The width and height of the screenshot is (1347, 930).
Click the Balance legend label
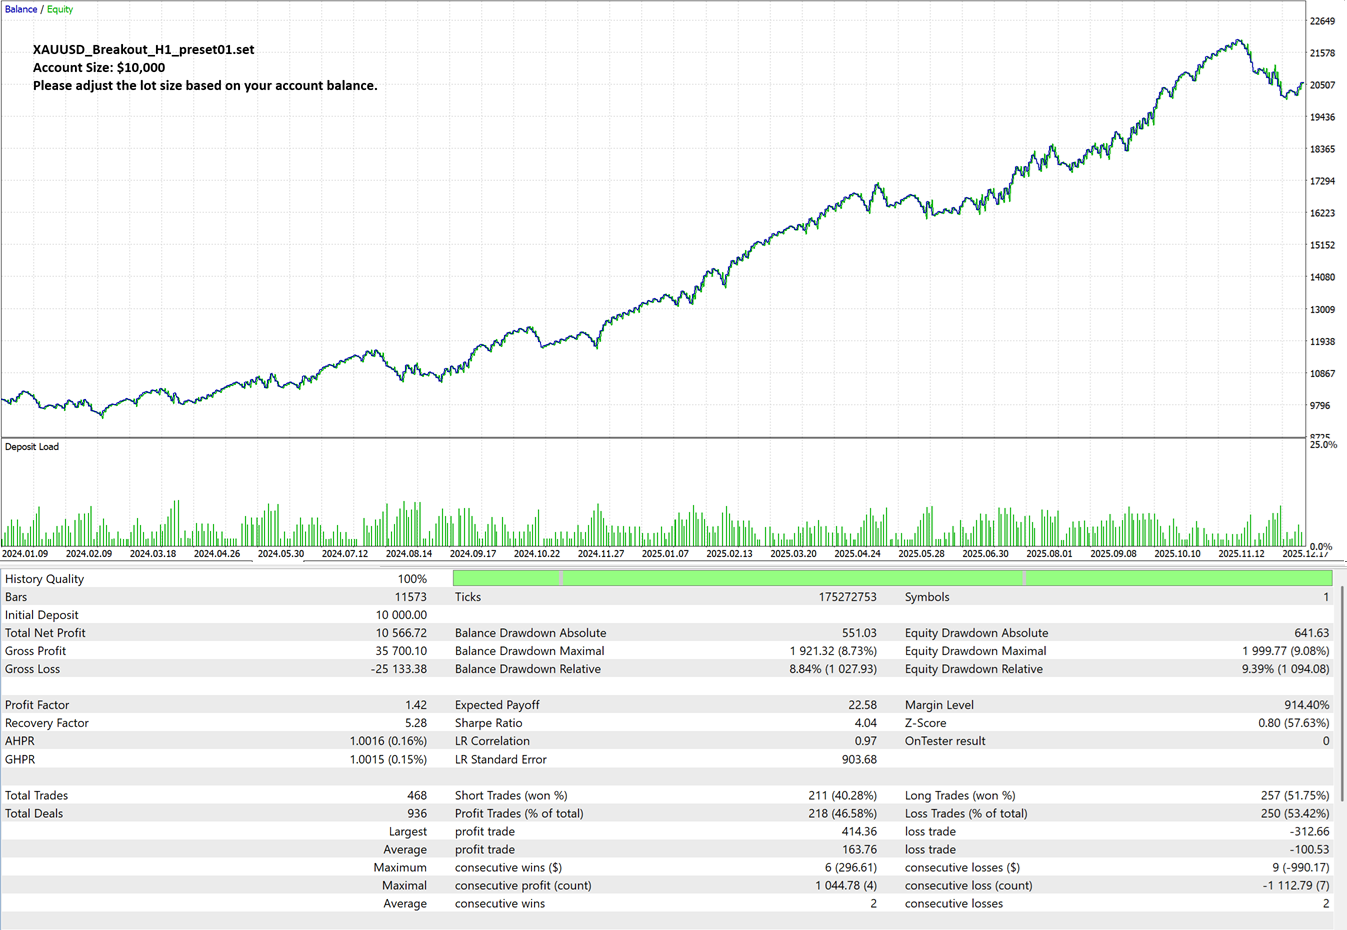pos(21,9)
